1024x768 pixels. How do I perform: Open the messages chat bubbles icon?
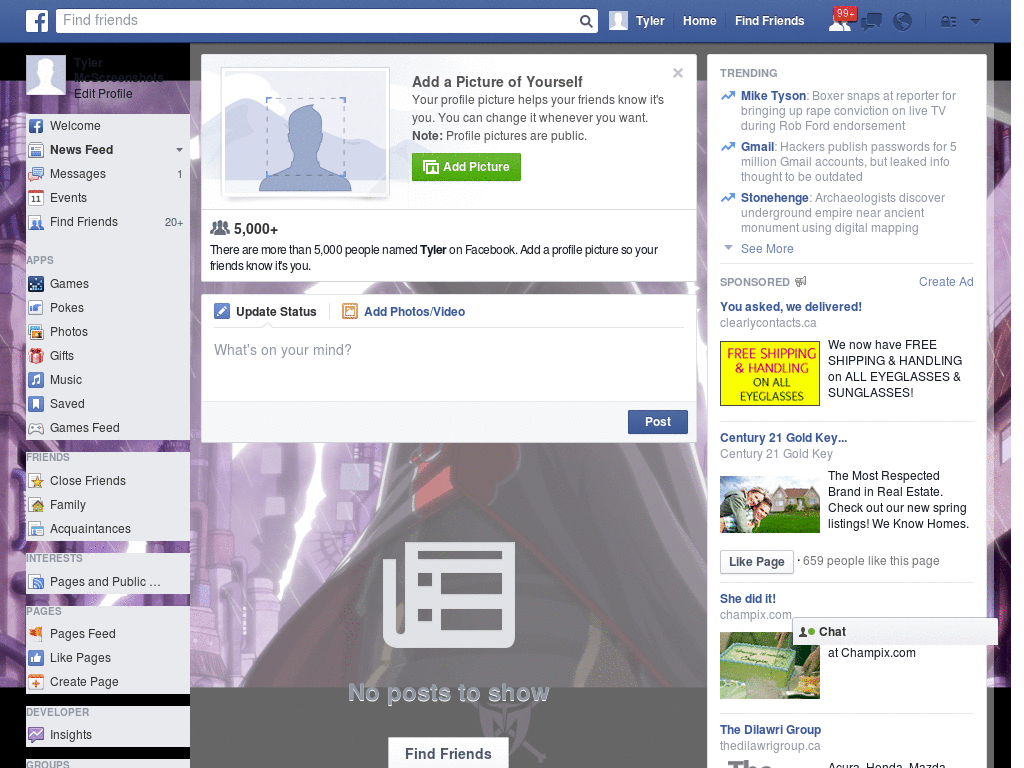tap(871, 22)
